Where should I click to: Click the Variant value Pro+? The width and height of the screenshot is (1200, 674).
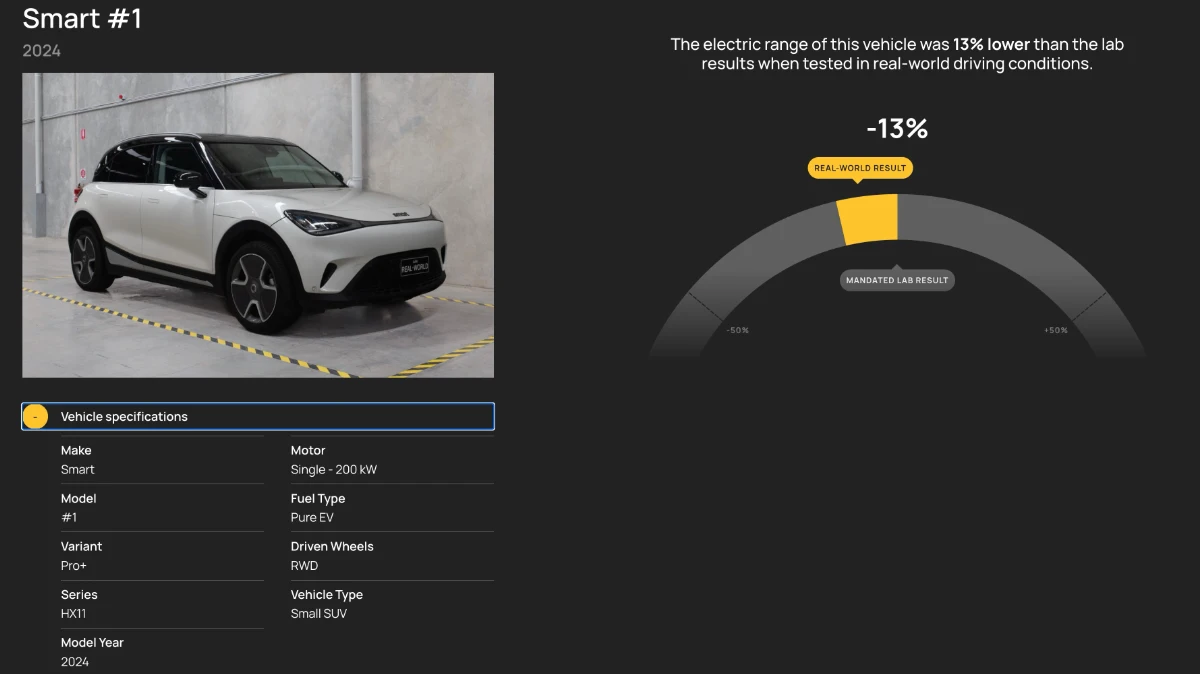coord(74,566)
